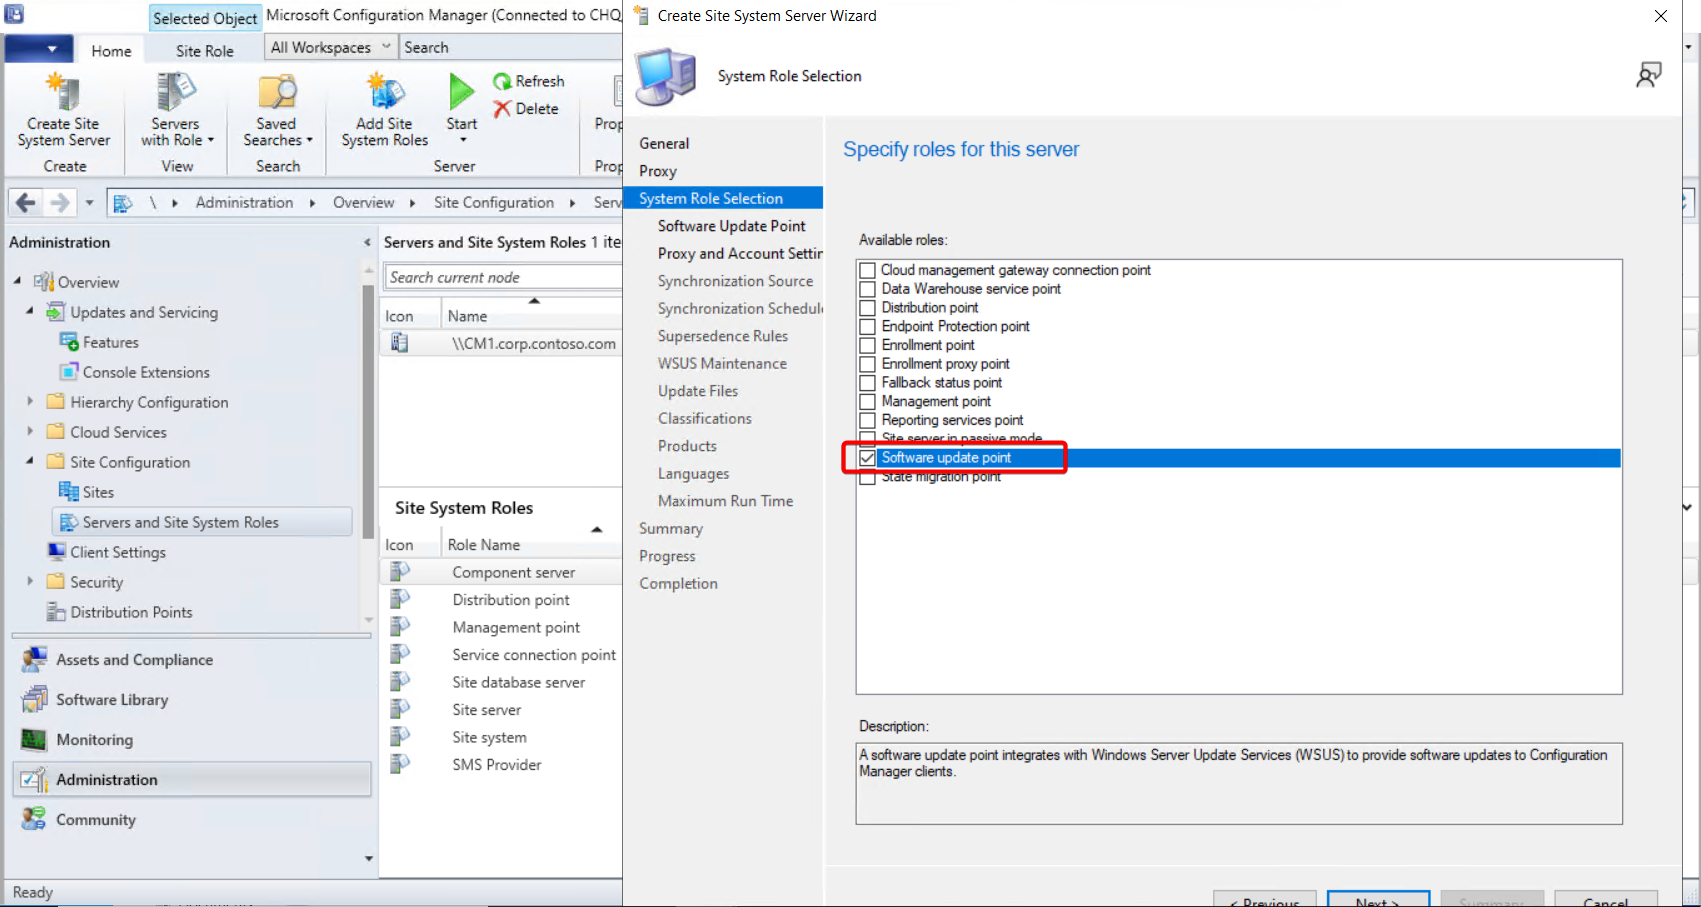1701x907 pixels.
Task: Click the Previous button in the wizard
Action: (x=1264, y=899)
